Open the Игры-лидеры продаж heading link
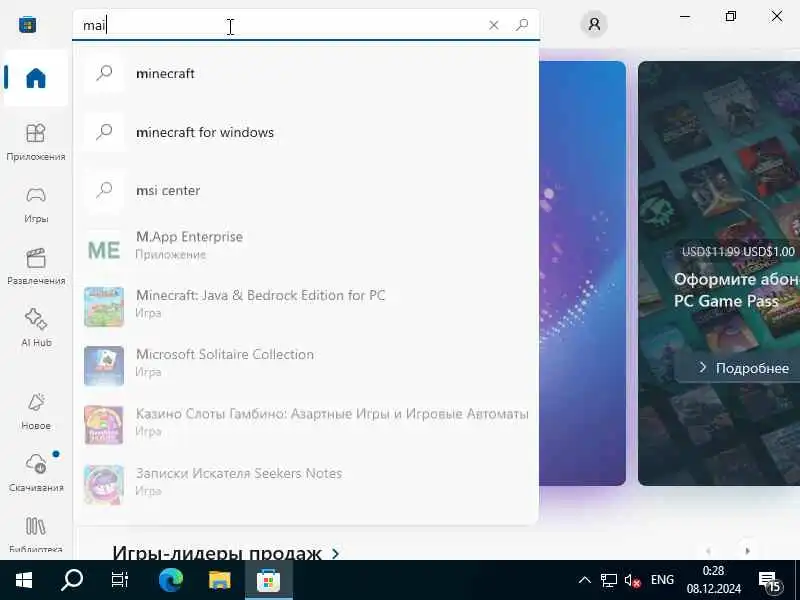 217,553
